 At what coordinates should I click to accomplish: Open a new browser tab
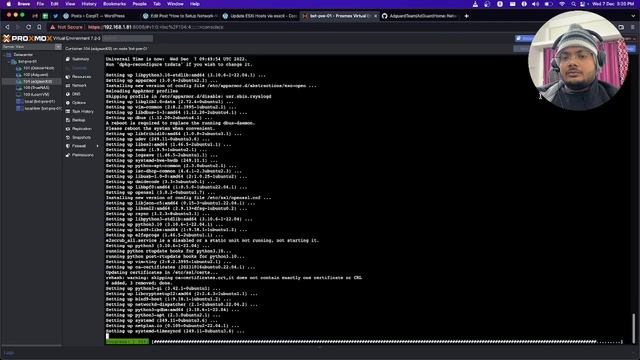466,16
